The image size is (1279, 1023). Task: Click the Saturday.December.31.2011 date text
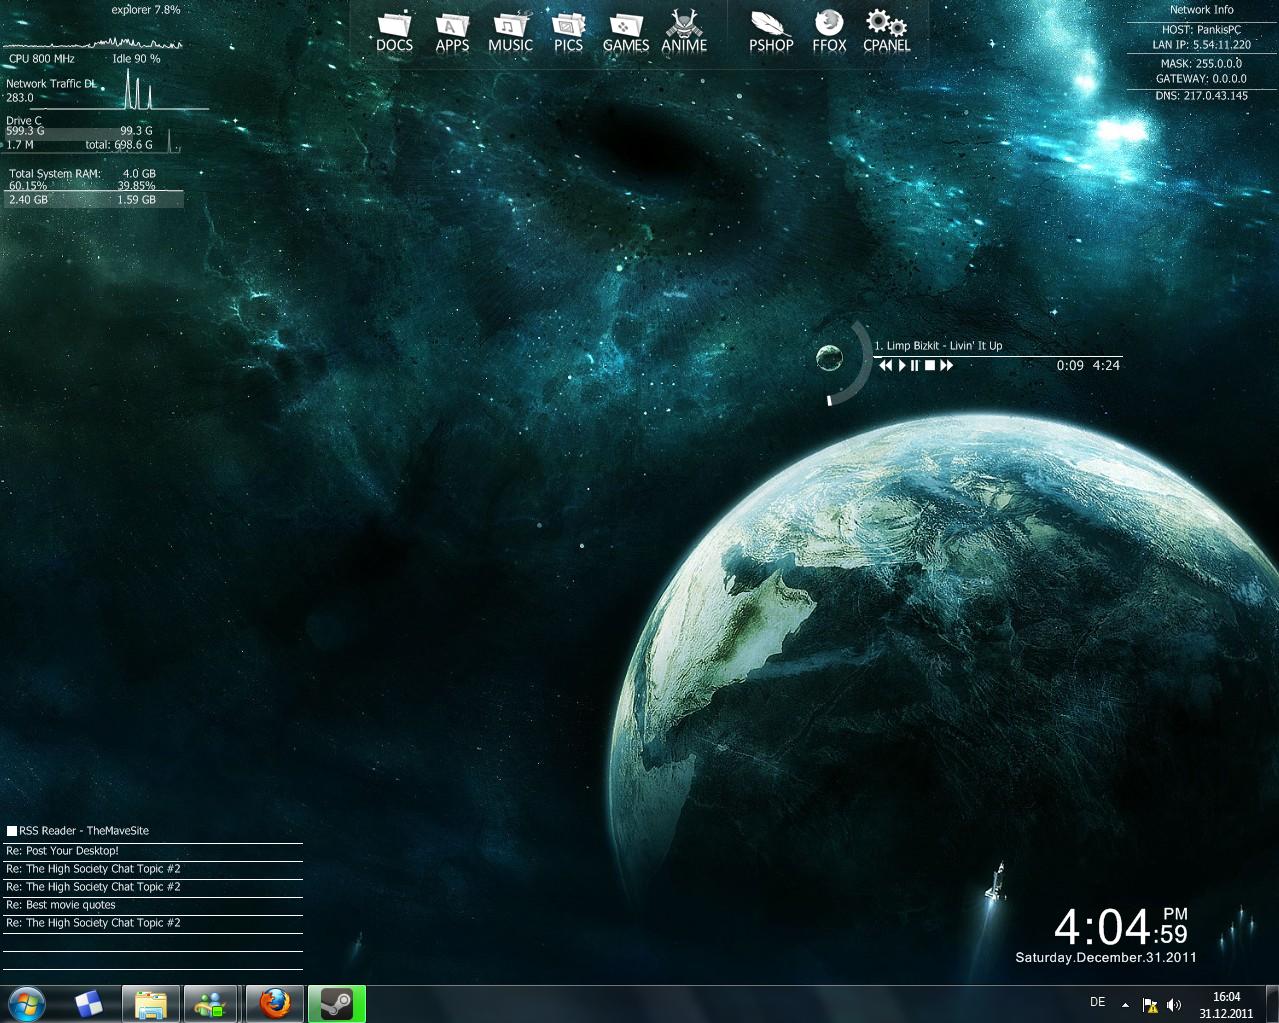coord(1106,958)
